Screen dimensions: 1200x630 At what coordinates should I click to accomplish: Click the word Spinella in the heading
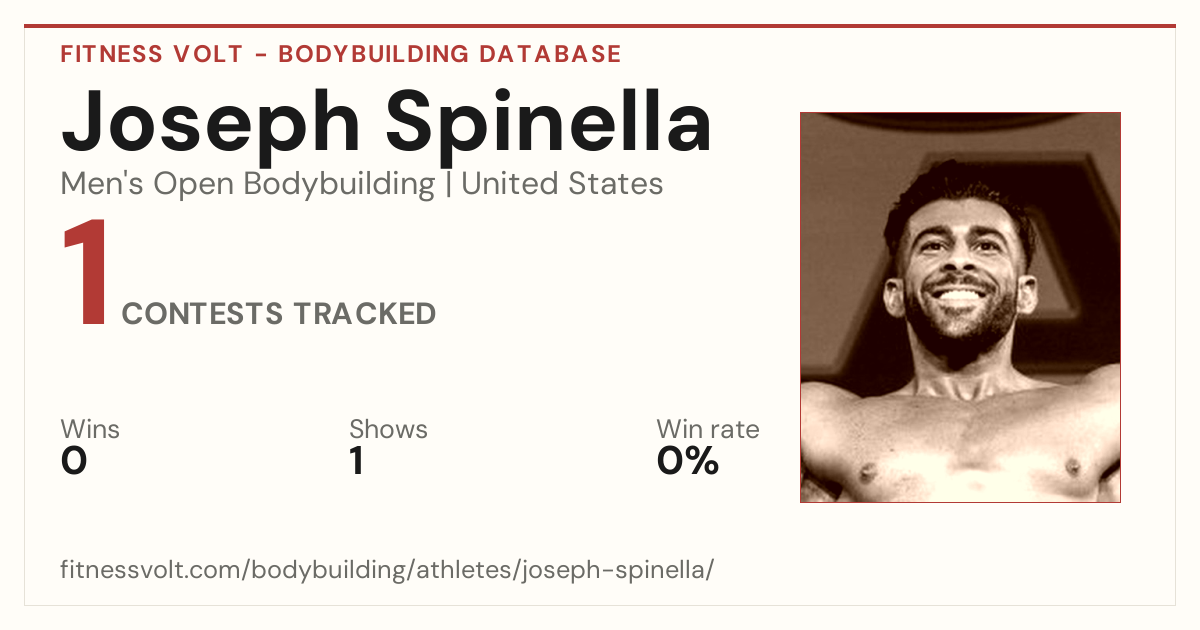pos(549,125)
